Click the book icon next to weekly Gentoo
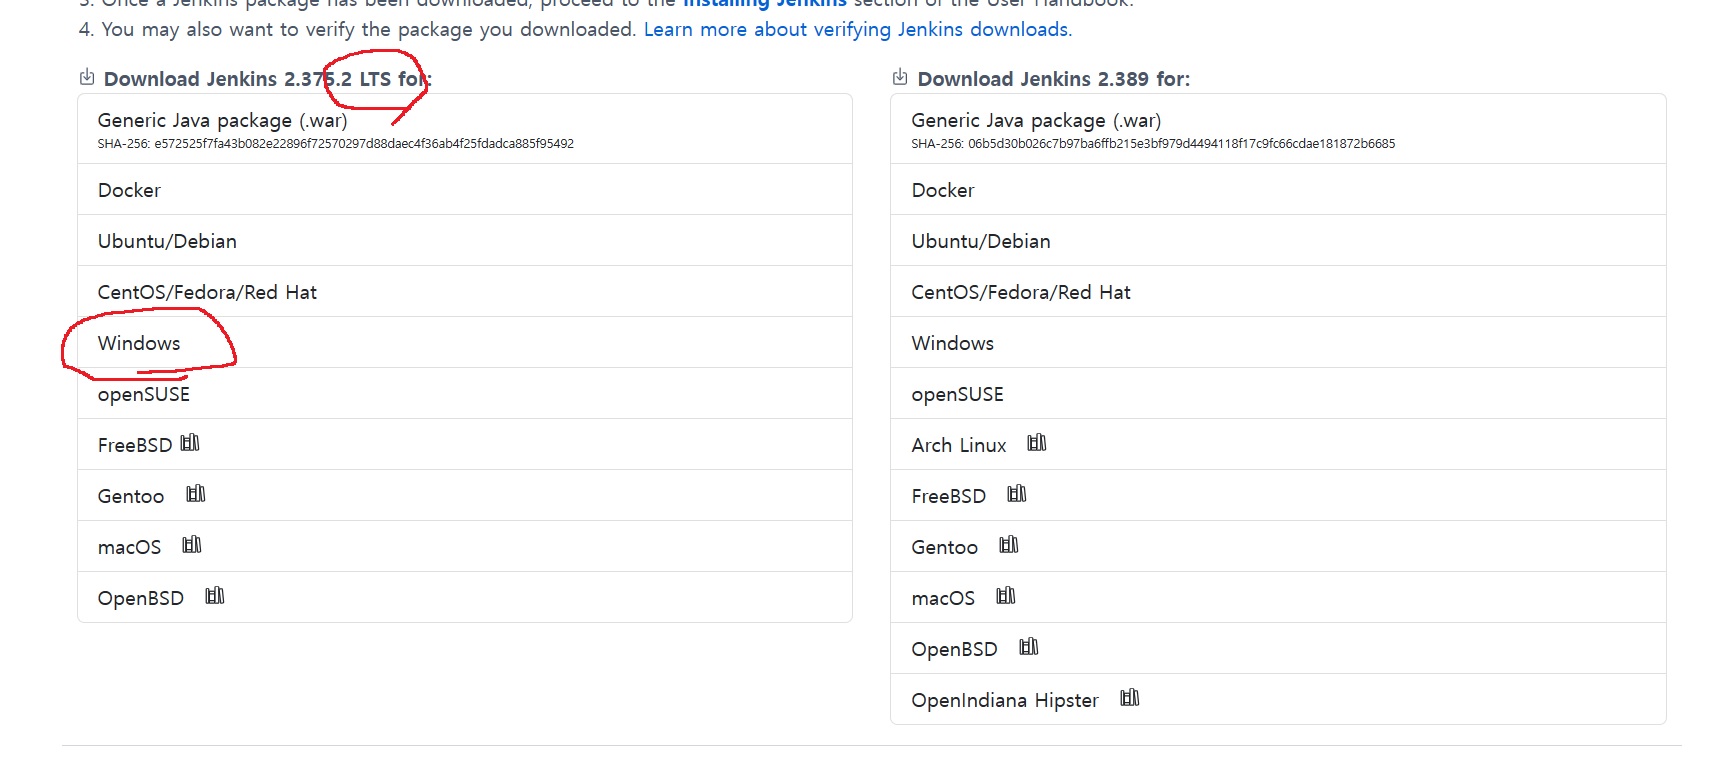Viewport: 1735px width, 762px height. pyautogui.click(x=1009, y=545)
